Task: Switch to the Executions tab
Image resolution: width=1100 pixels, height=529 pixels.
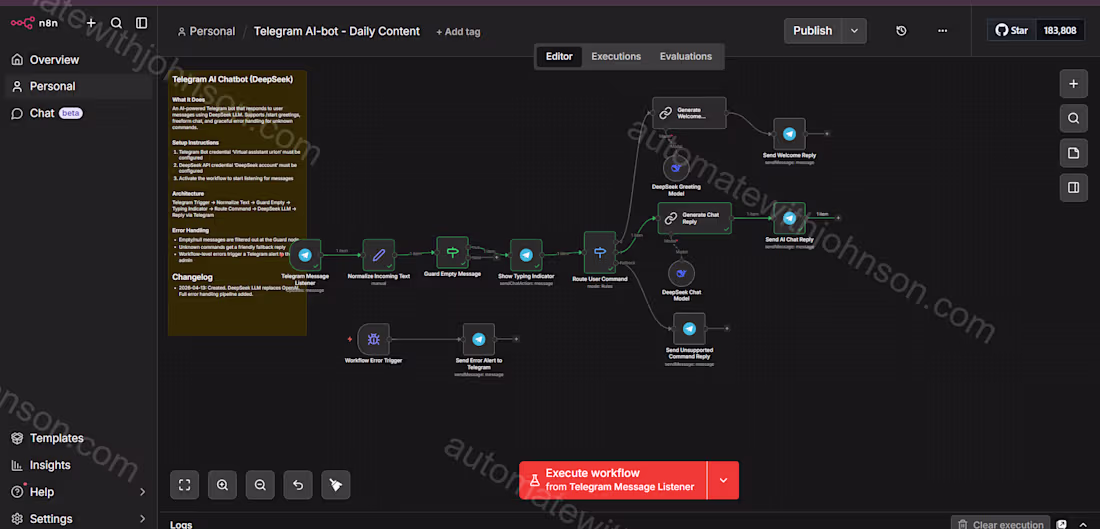Action: tap(616, 57)
